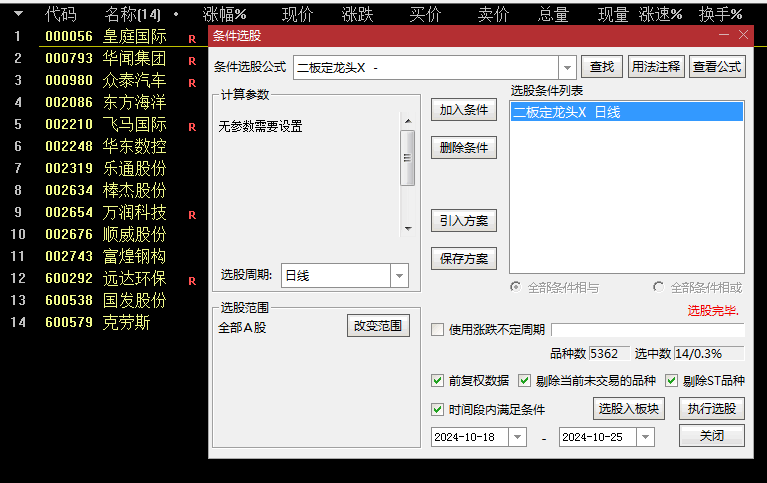Expand the 条件选股公式 dropdown arrow

[567, 68]
